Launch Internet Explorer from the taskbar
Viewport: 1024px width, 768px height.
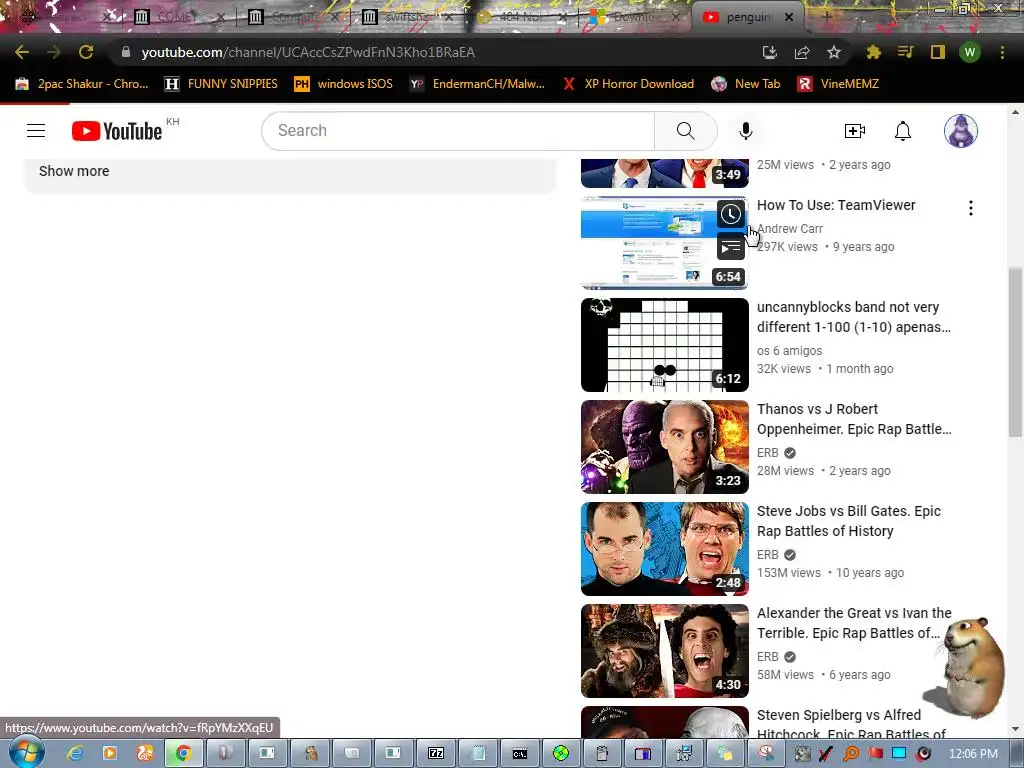click(x=75, y=754)
